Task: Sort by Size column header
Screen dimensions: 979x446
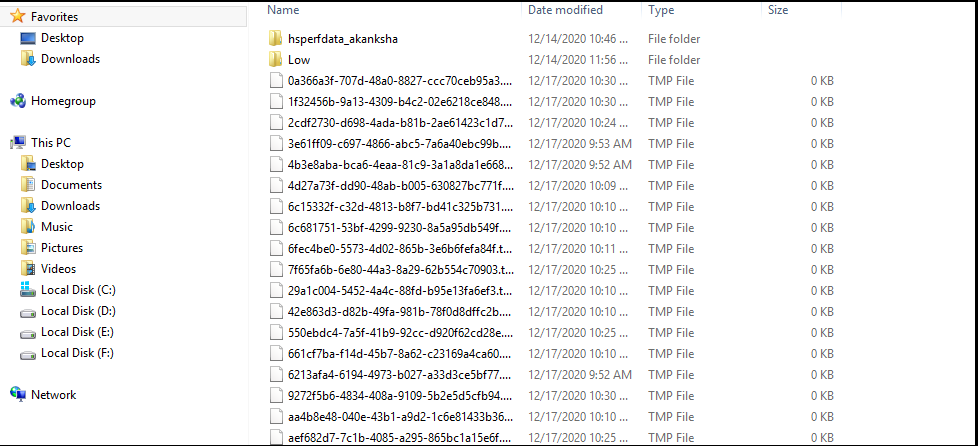Action: (x=778, y=10)
